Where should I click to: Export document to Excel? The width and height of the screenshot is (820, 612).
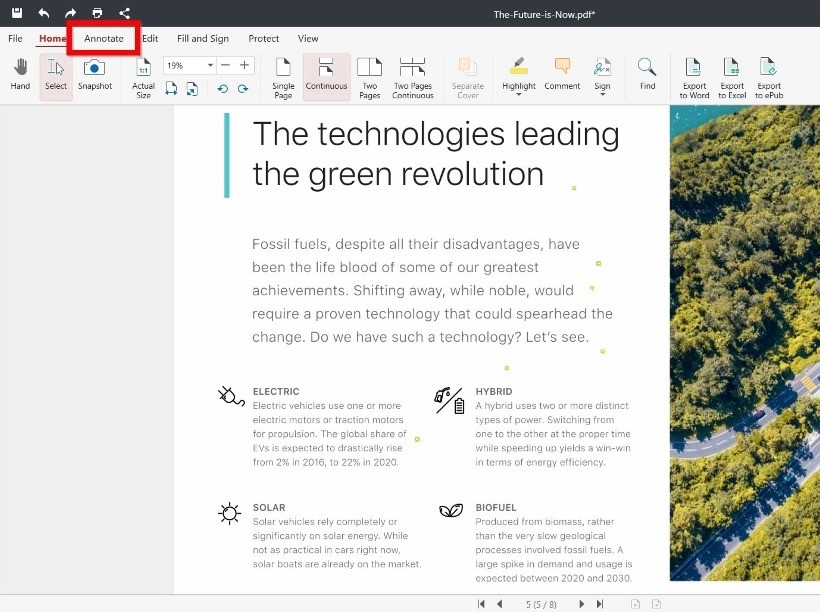tap(732, 78)
